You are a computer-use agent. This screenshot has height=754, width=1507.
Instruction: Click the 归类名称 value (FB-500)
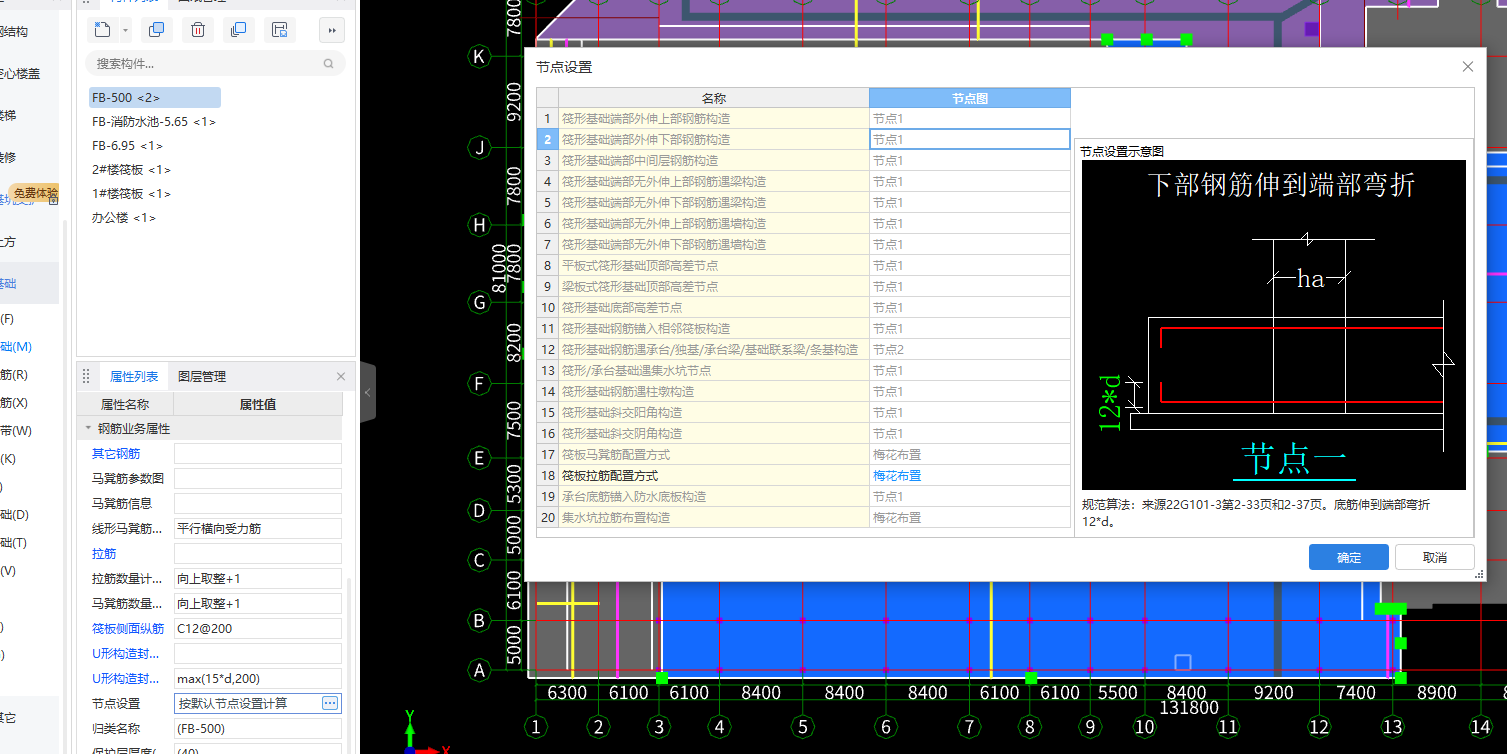pos(258,728)
